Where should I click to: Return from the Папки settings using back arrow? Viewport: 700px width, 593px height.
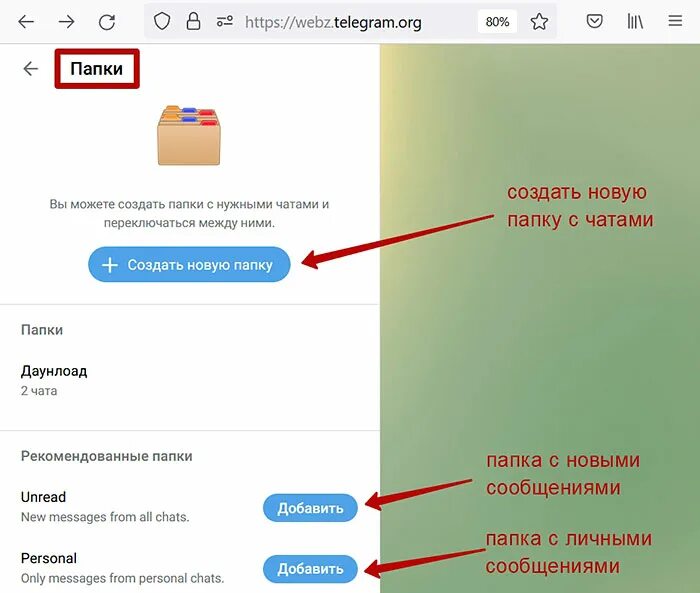click(x=30, y=68)
